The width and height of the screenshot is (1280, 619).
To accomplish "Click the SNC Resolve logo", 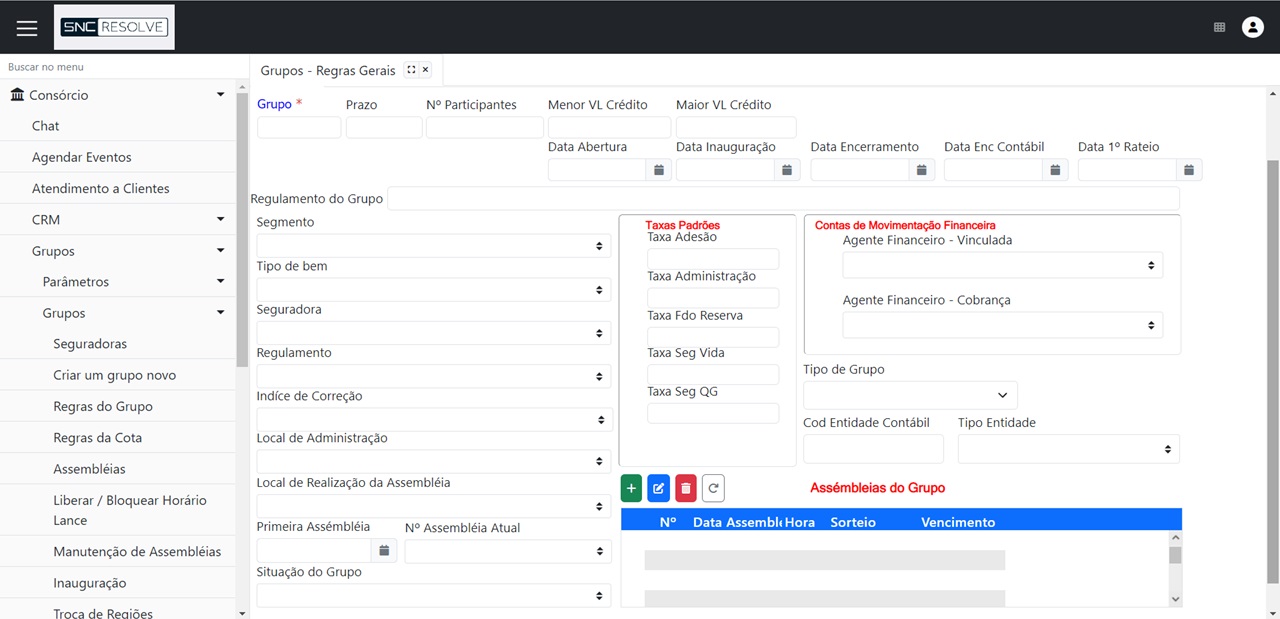I will point(114,27).
